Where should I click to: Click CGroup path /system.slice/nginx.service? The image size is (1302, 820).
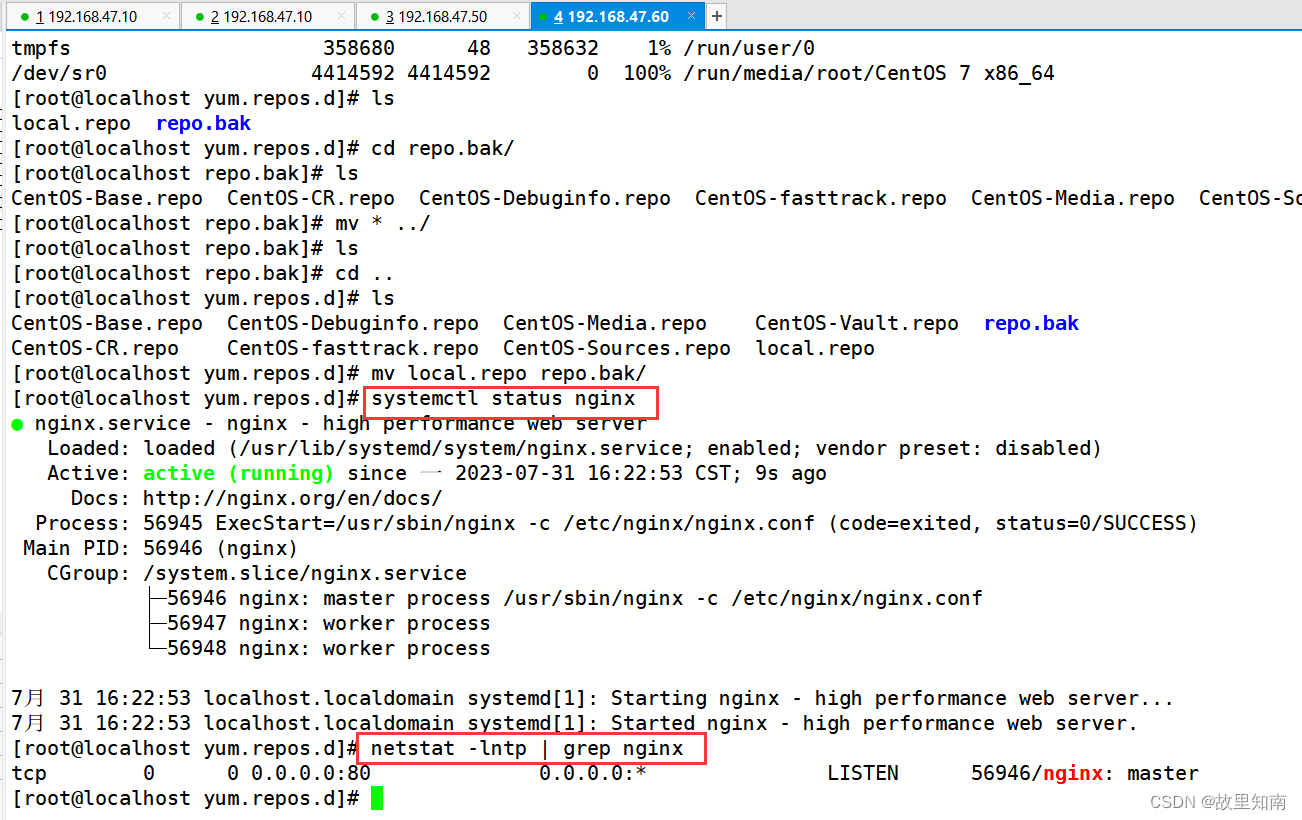click(305, 573)
